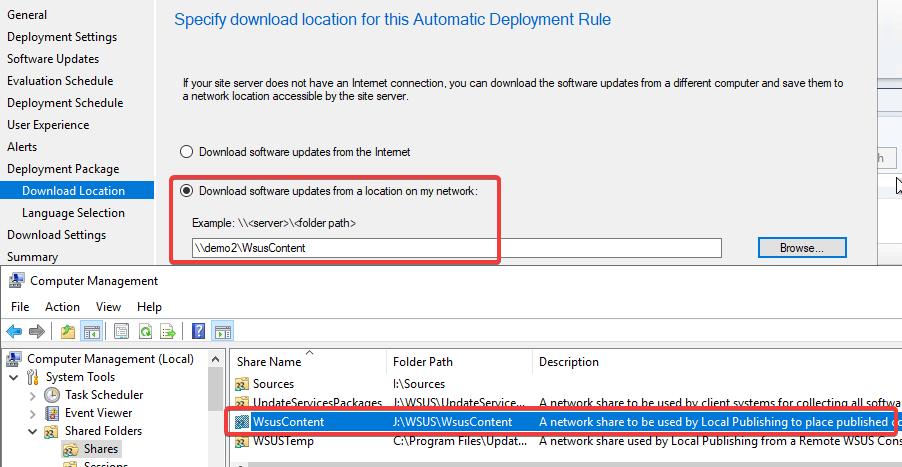Click the Browse... button
Image resolution: width=902 pixels, height=467 pixels.
pos(802,247)
